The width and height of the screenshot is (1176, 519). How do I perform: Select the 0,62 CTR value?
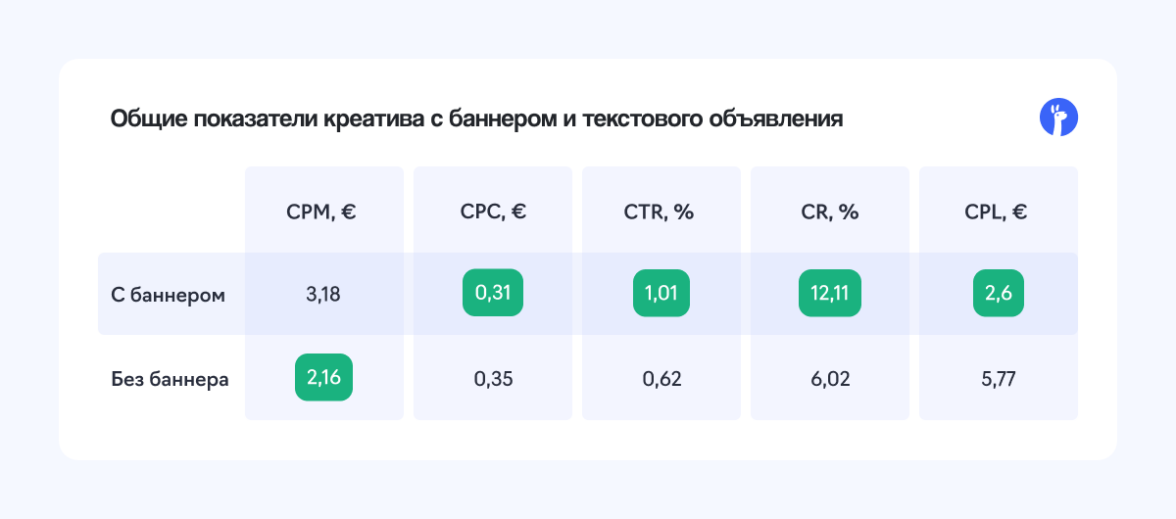[661, 380]
